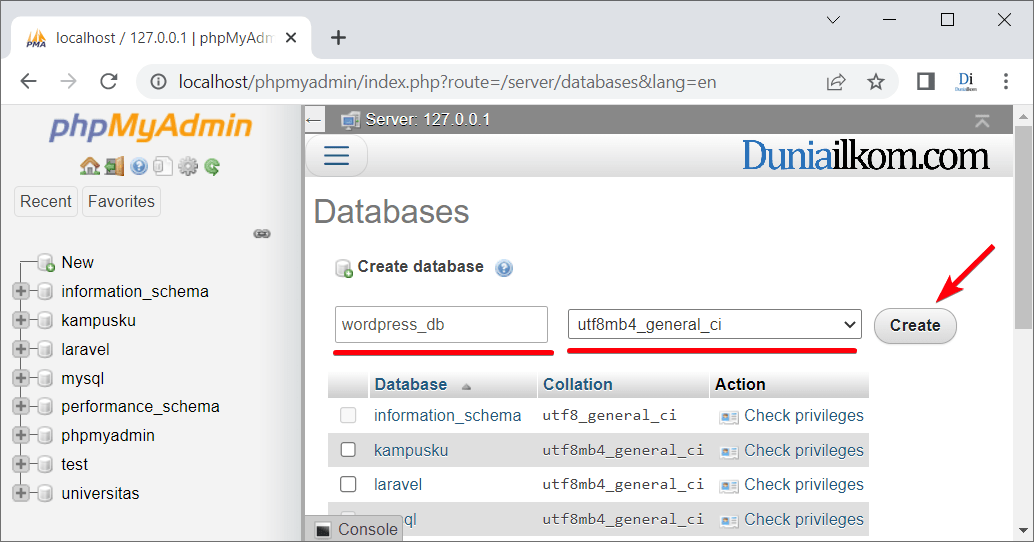Image resolution: width=1034 pixels, height=542 pixels.
Task: Close the localhost phpMyAdmin tab
Action: point(290,38)
